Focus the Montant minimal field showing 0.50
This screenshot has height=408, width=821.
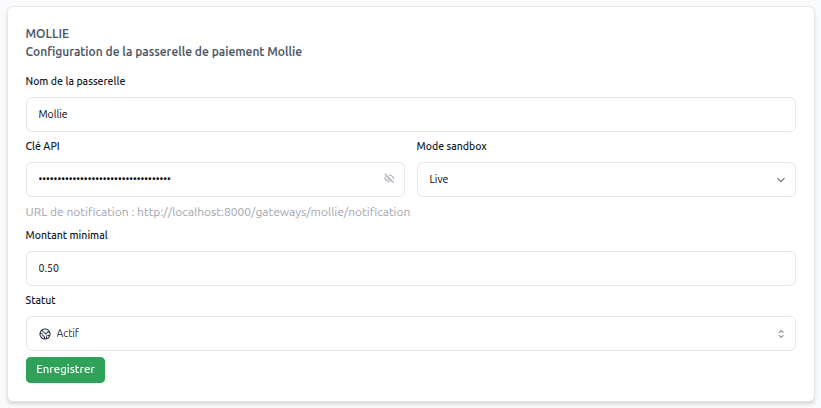[410, 268]
